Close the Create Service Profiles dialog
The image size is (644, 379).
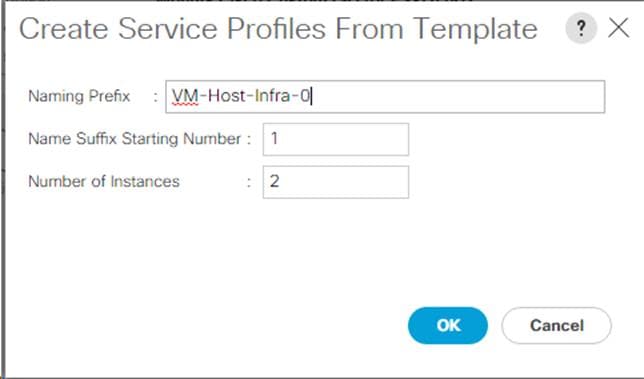pyautogui.click(x=619, y=28)
